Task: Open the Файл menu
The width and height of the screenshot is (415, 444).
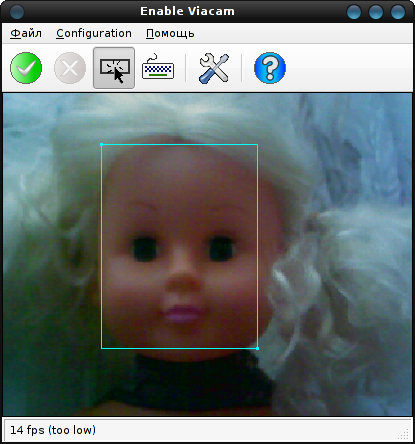Action: tap(26, 33)
